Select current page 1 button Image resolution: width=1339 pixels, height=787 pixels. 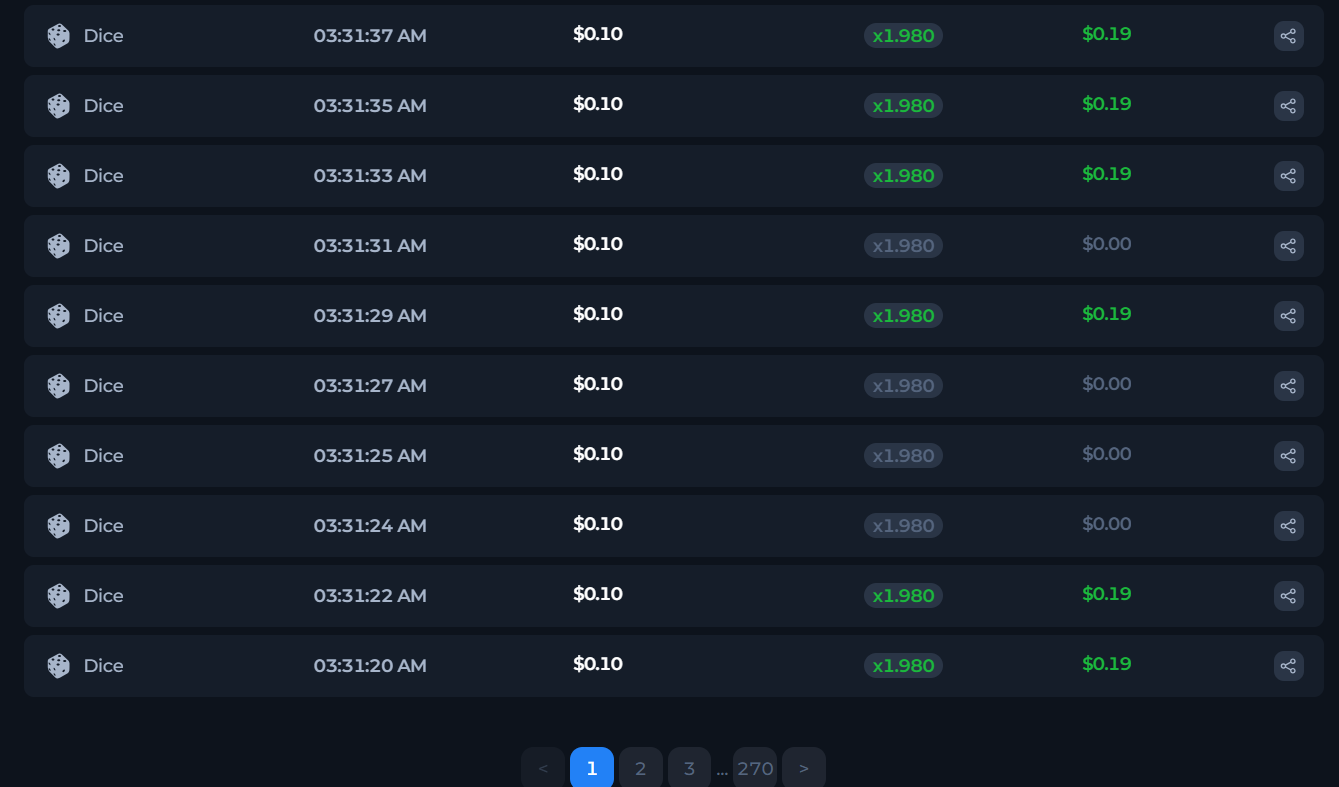point(592,768)
